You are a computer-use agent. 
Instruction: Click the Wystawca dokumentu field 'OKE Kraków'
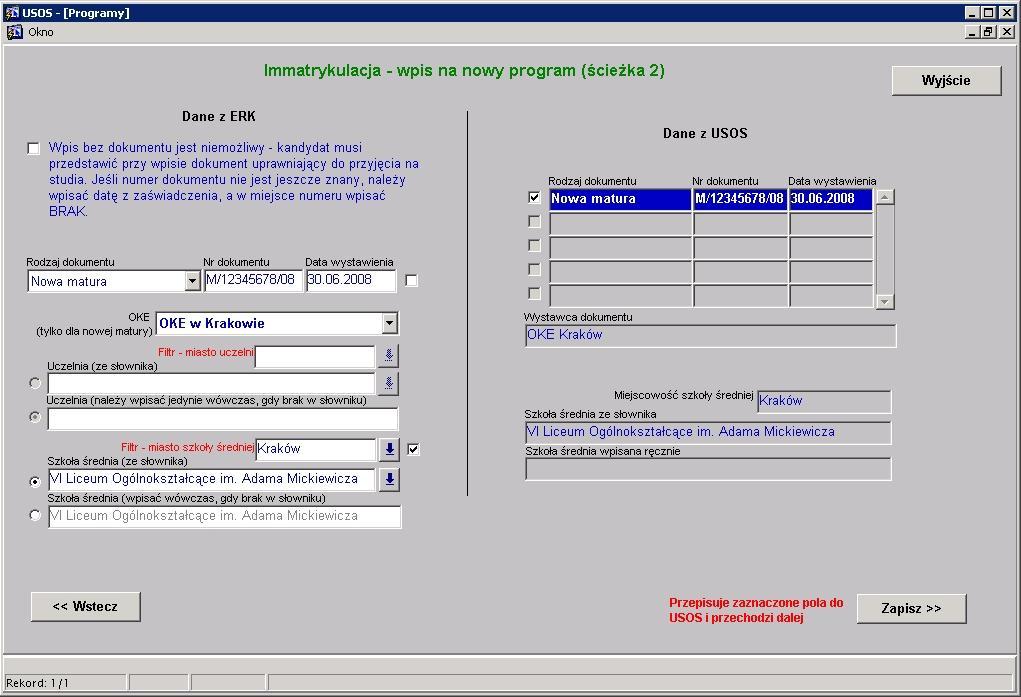[x=710, y=336]
